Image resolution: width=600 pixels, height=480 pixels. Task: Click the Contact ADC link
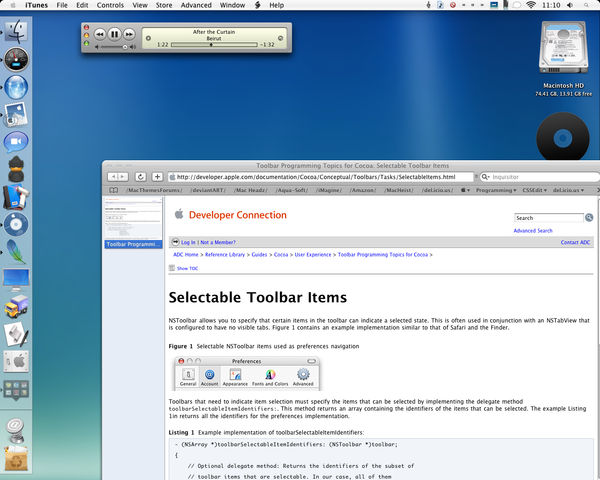click(575, 242)
